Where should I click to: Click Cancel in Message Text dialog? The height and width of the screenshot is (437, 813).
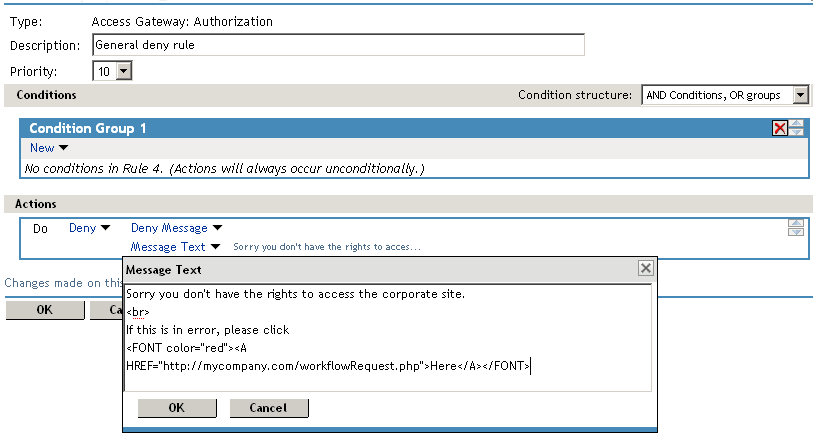tap(269, 408)
